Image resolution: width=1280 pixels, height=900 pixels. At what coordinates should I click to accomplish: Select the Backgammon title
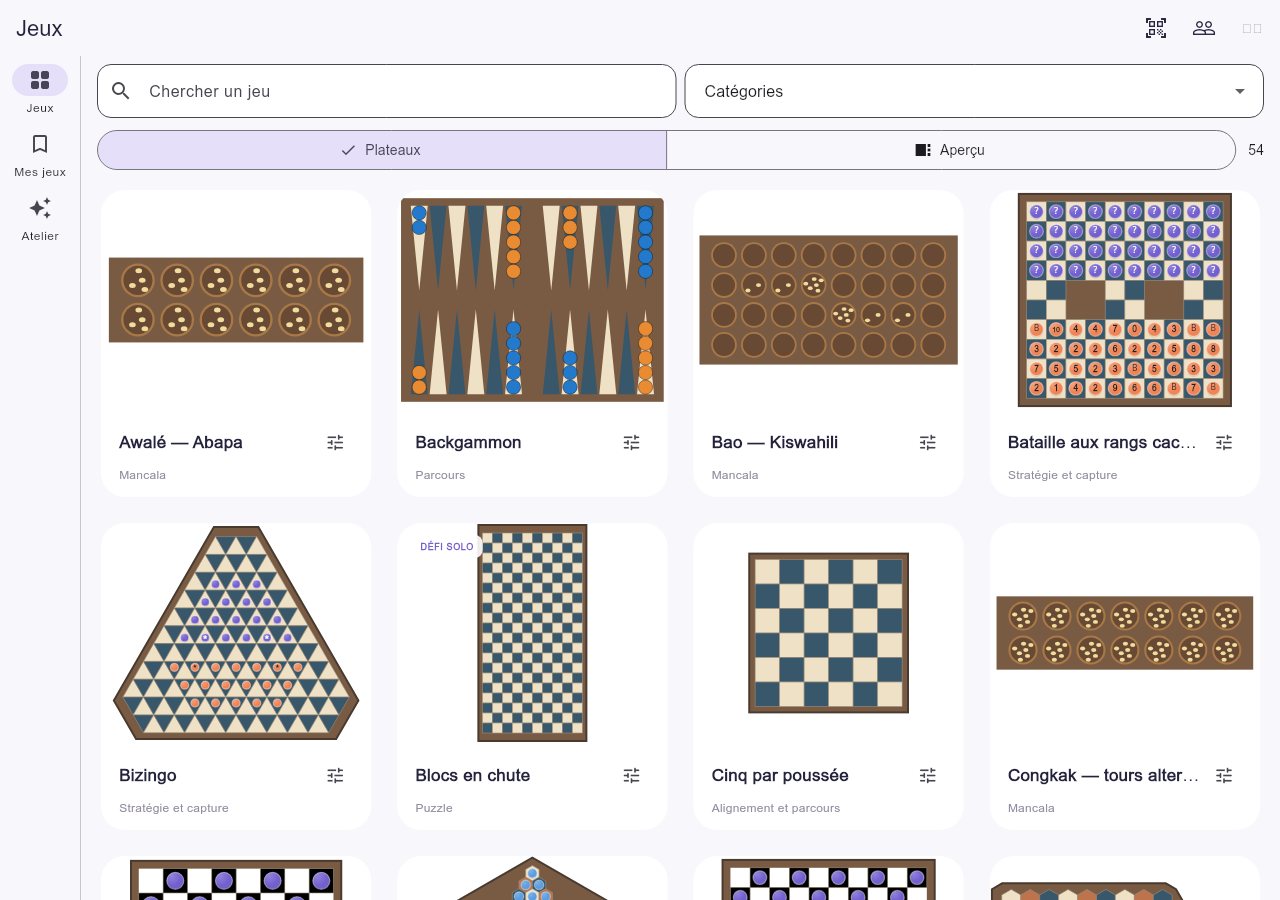pyautogui.click(x=468, y=442)
